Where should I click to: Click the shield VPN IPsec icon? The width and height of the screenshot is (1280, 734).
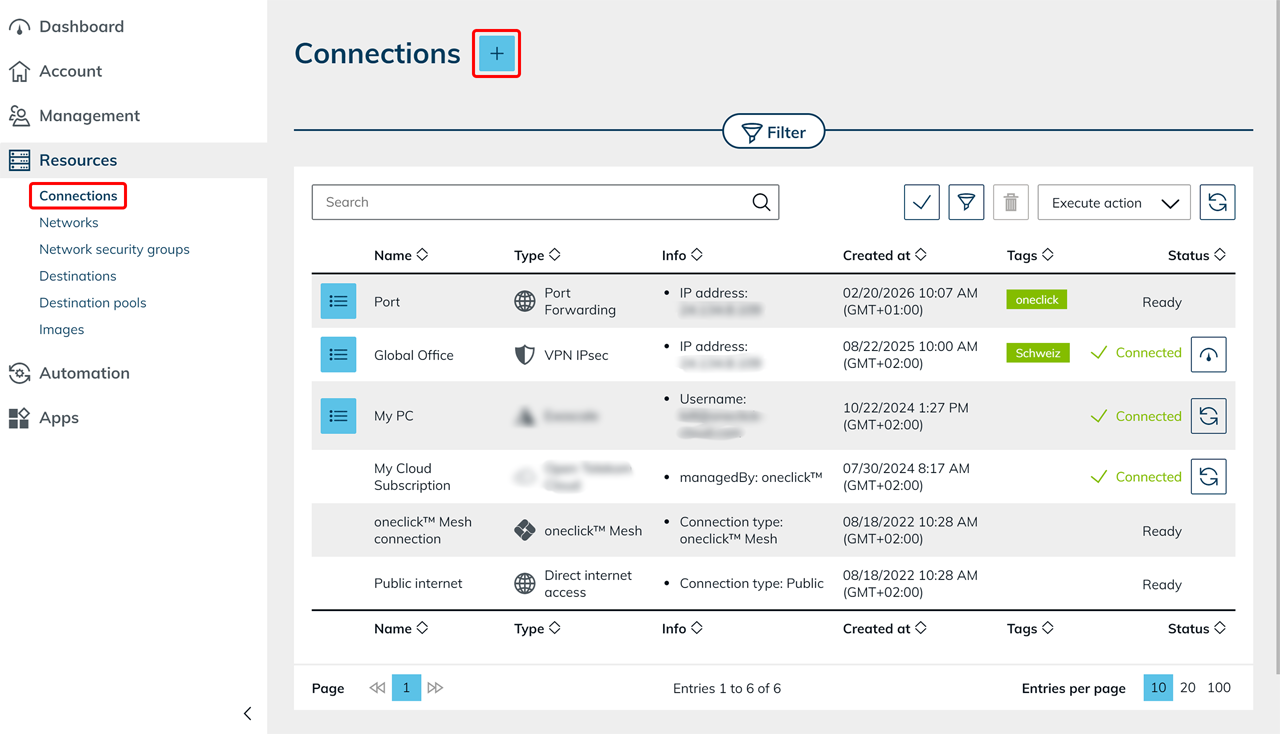(525, 355)
